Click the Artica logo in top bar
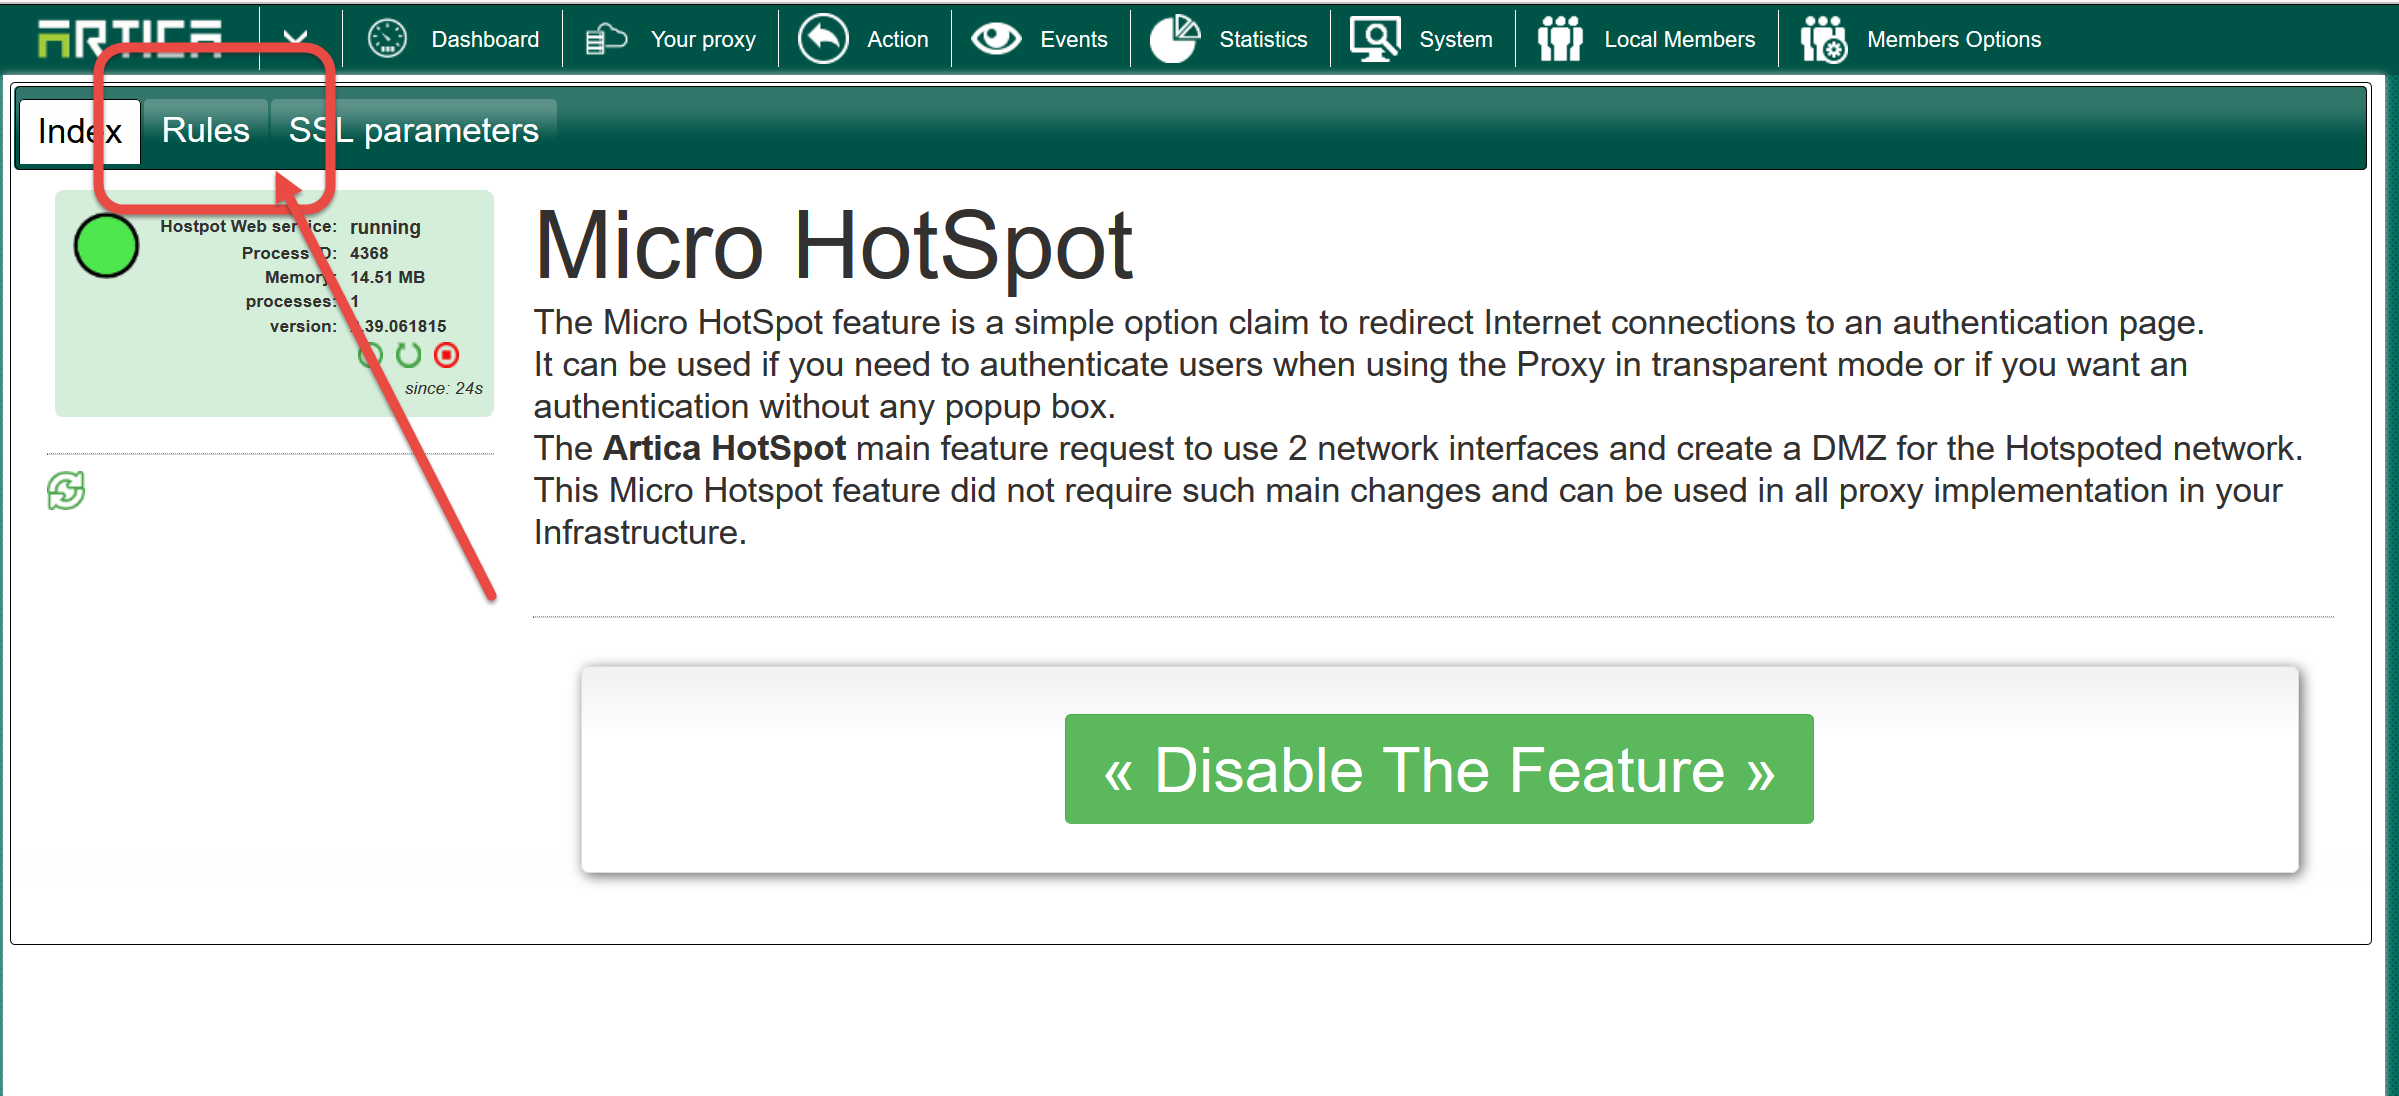Screen dimensions: 2399x1096 130,38
